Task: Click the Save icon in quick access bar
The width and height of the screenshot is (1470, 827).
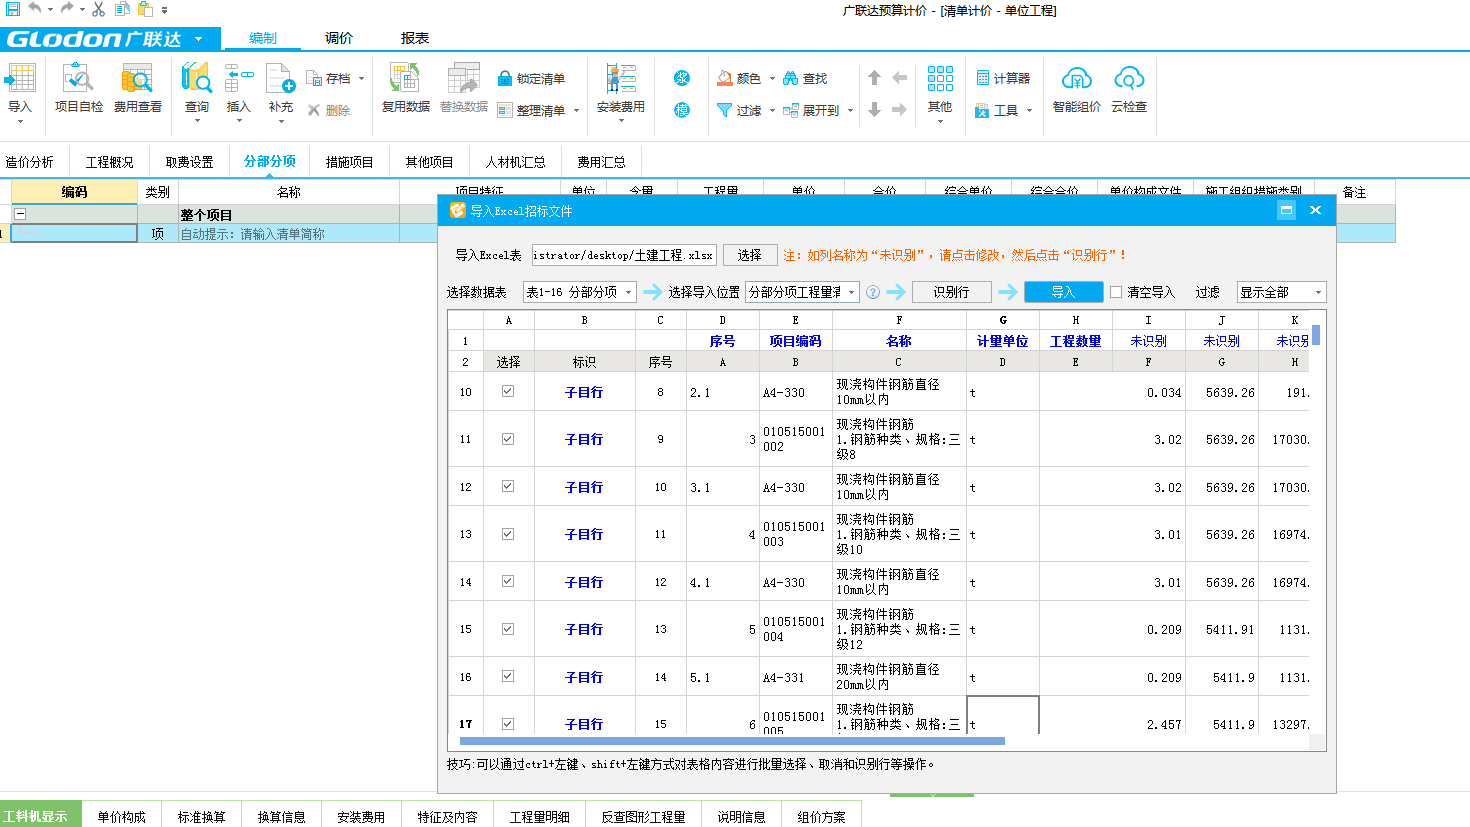Action: (13, 9)
